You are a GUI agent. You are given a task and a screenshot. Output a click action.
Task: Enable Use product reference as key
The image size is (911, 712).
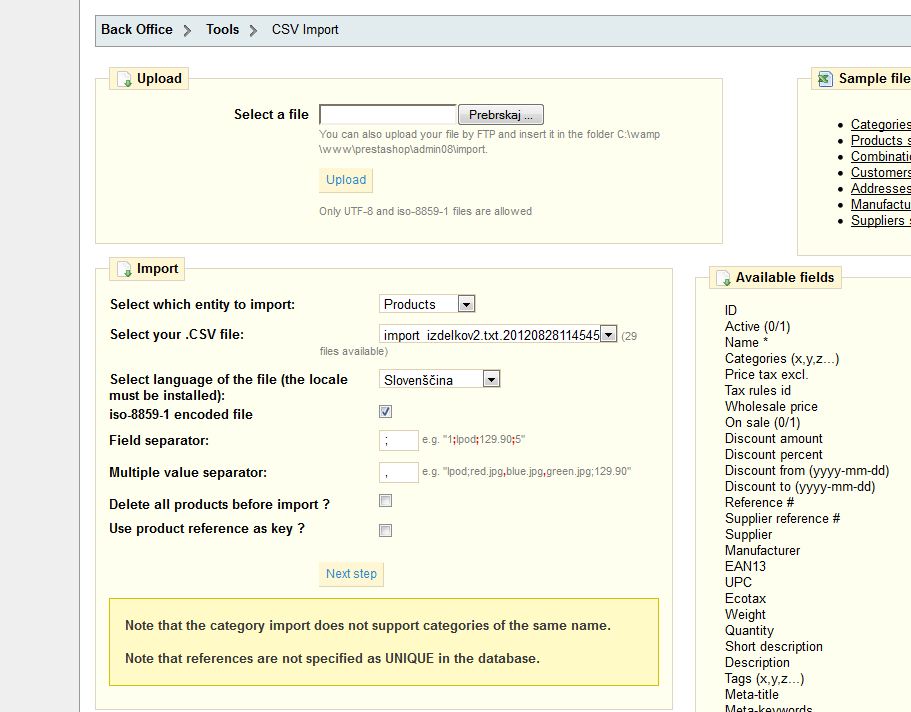(x=385, y=530)
